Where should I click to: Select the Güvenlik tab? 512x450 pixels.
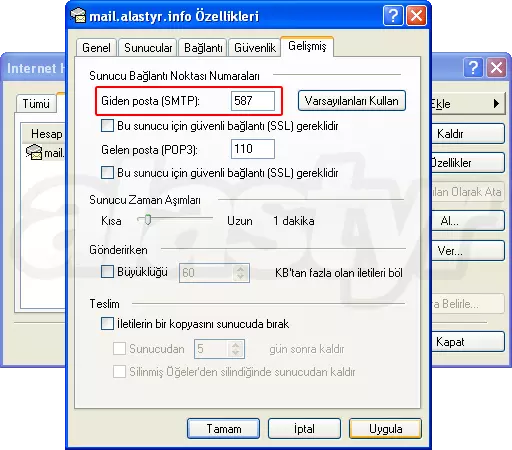point(255,48)
